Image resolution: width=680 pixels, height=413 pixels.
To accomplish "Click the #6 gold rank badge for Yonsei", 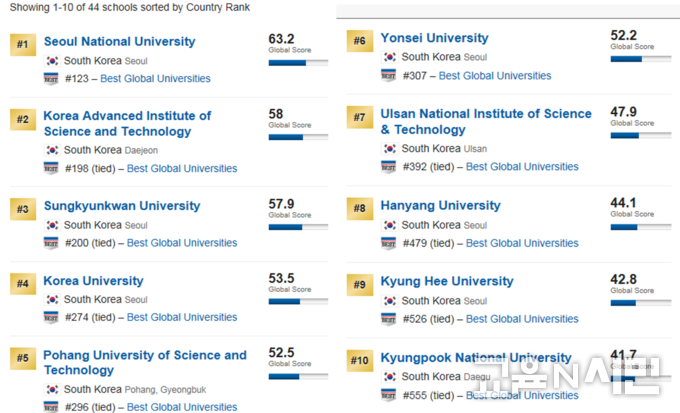I will tap(360, 41).
